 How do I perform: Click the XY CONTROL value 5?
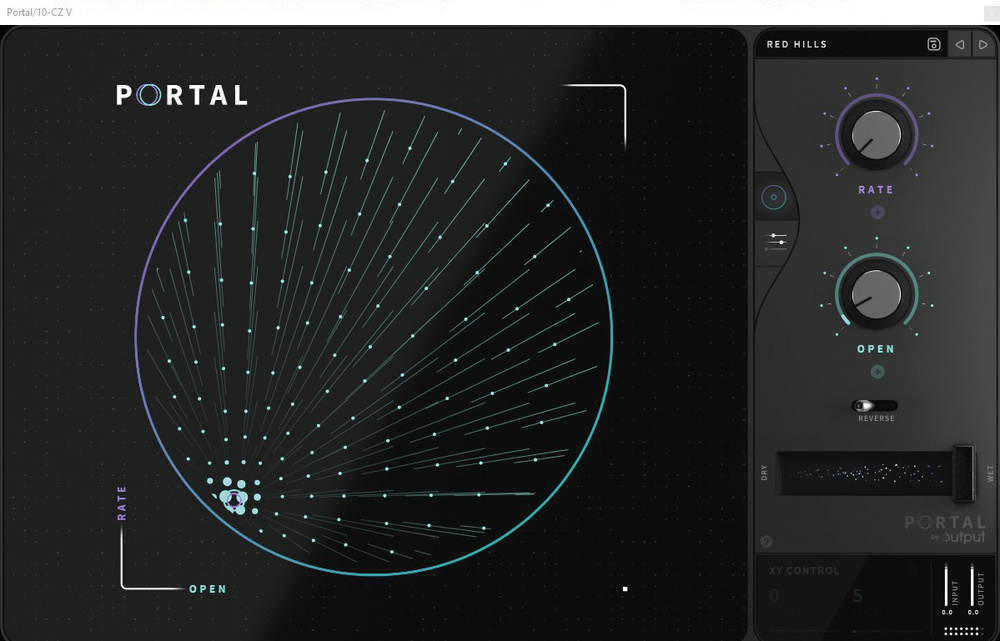tap(858, 596)
